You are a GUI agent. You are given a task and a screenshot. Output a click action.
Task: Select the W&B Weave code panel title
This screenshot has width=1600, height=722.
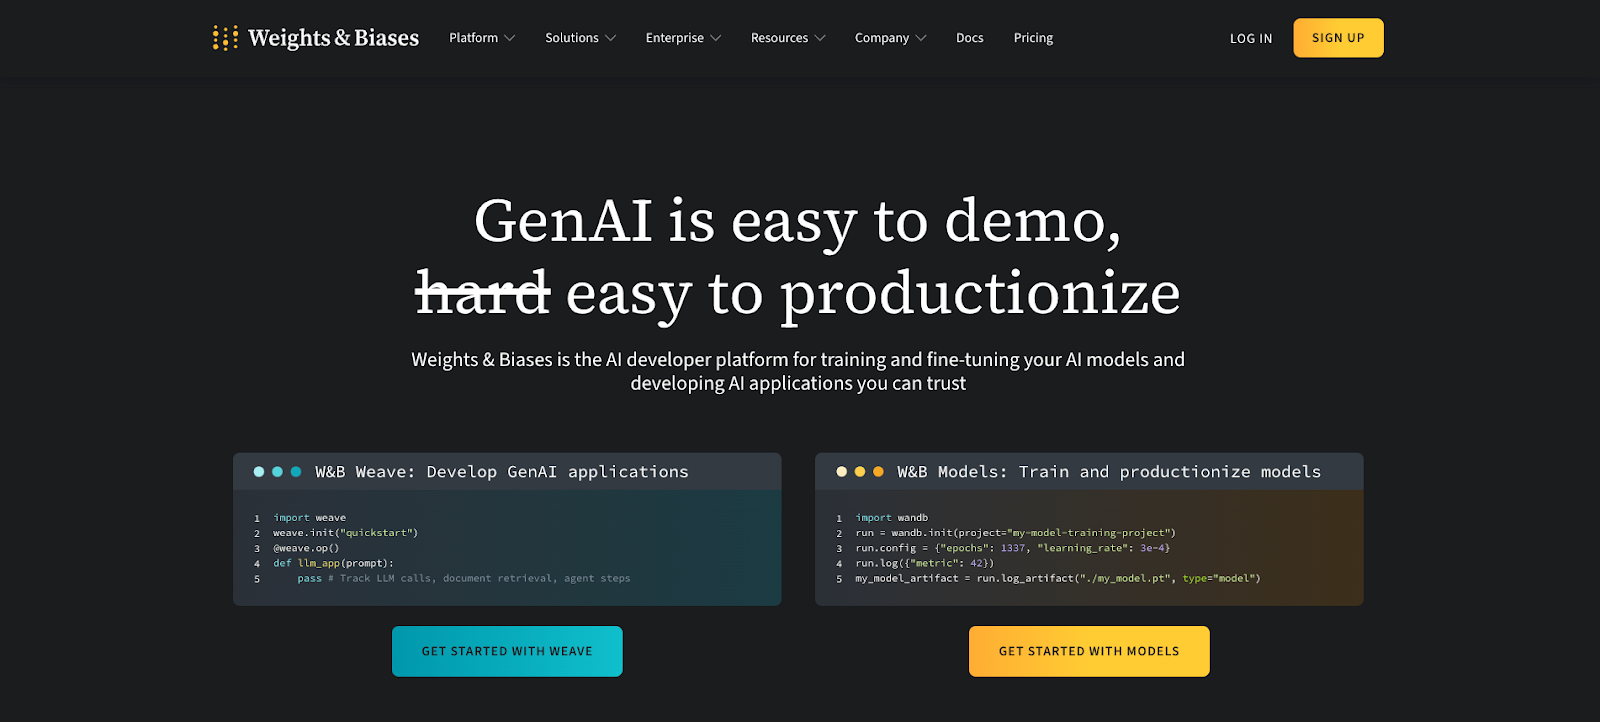(502, 472)
